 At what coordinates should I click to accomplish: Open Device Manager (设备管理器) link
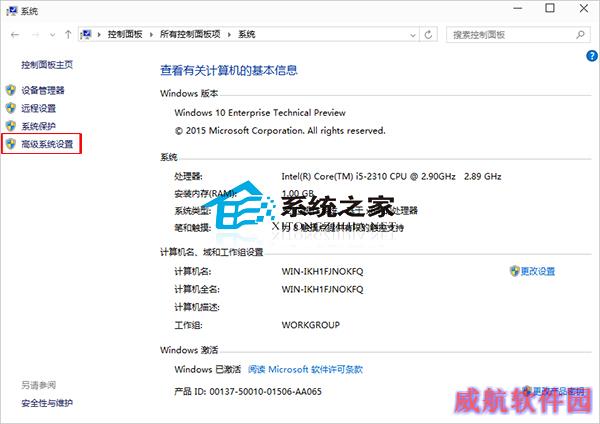(43, 90)
